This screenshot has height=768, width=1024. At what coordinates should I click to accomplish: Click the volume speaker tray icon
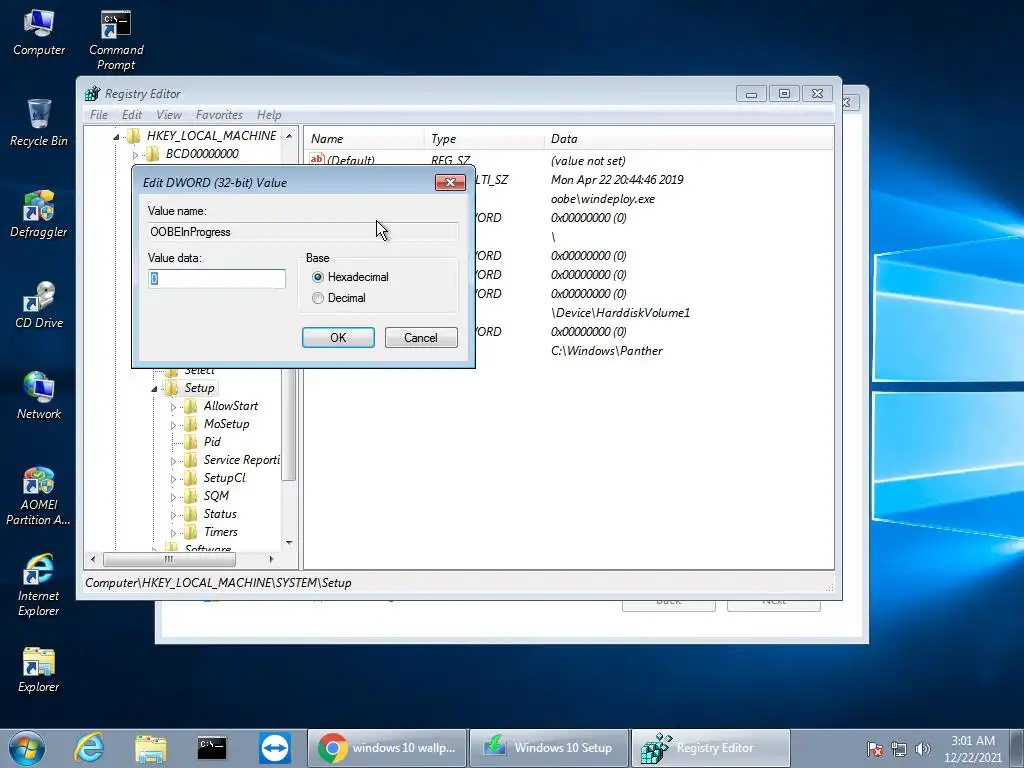click(922, 748)
